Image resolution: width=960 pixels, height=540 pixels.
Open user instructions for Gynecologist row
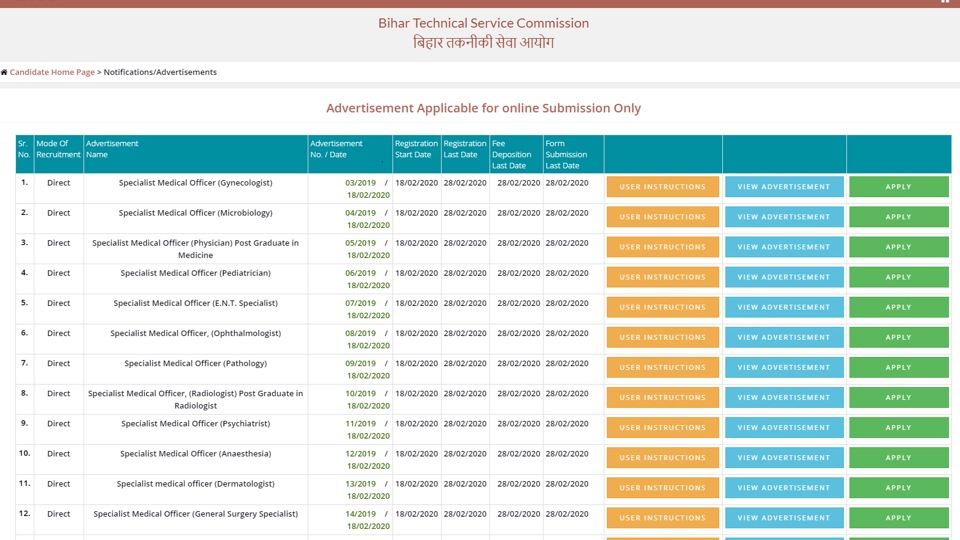(x=662, y=187)
